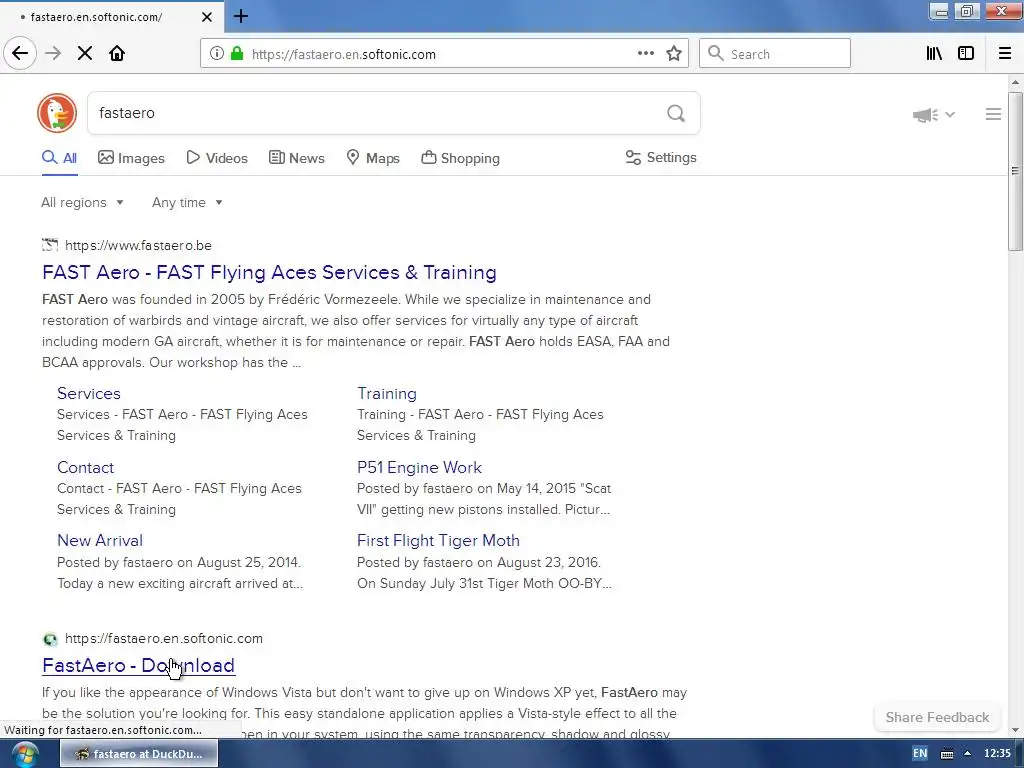Click the green secure connection padlock
1024x768 pixels.
pos(237,54)
